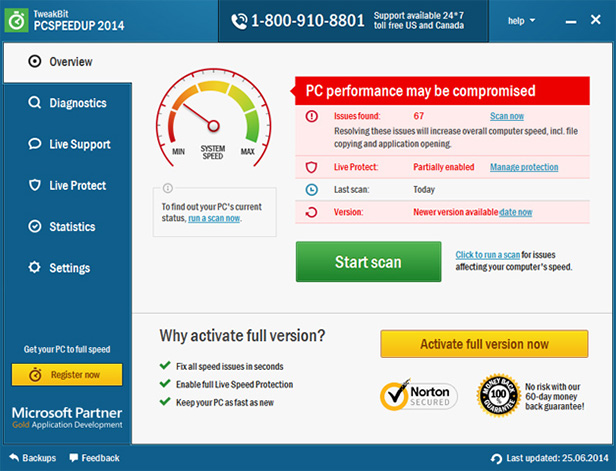Click the red exclamation icon beside Issues found
Image resolution: width=616 pixels, height=471 pixels.
tap(312, 116)
